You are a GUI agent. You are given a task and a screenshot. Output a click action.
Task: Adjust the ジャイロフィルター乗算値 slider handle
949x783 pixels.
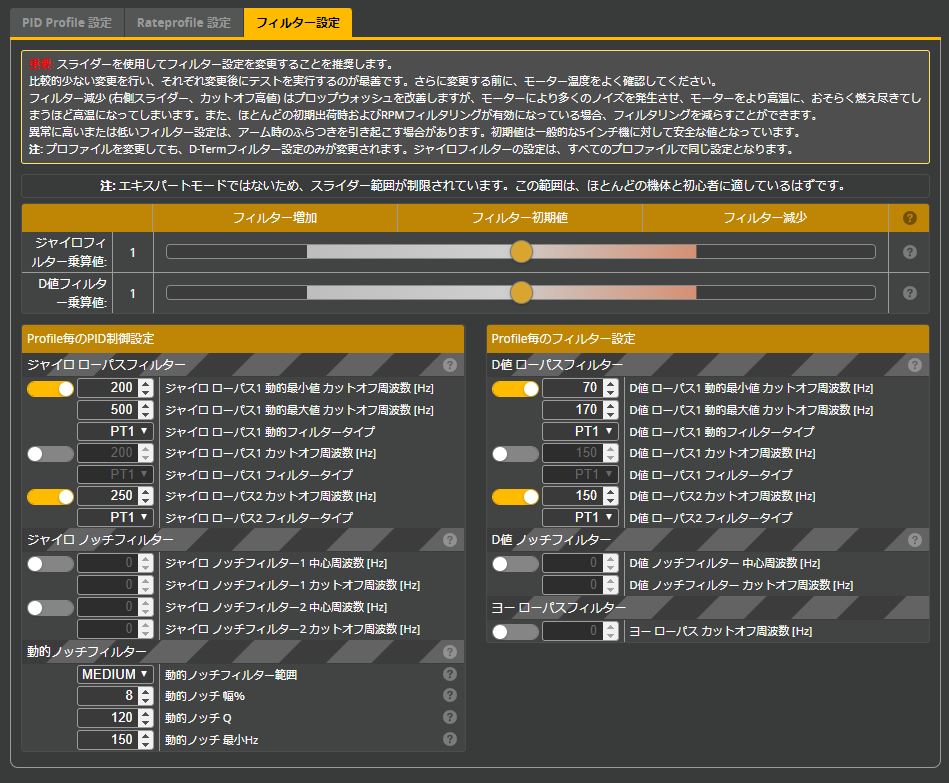click(x=521, y=252)
